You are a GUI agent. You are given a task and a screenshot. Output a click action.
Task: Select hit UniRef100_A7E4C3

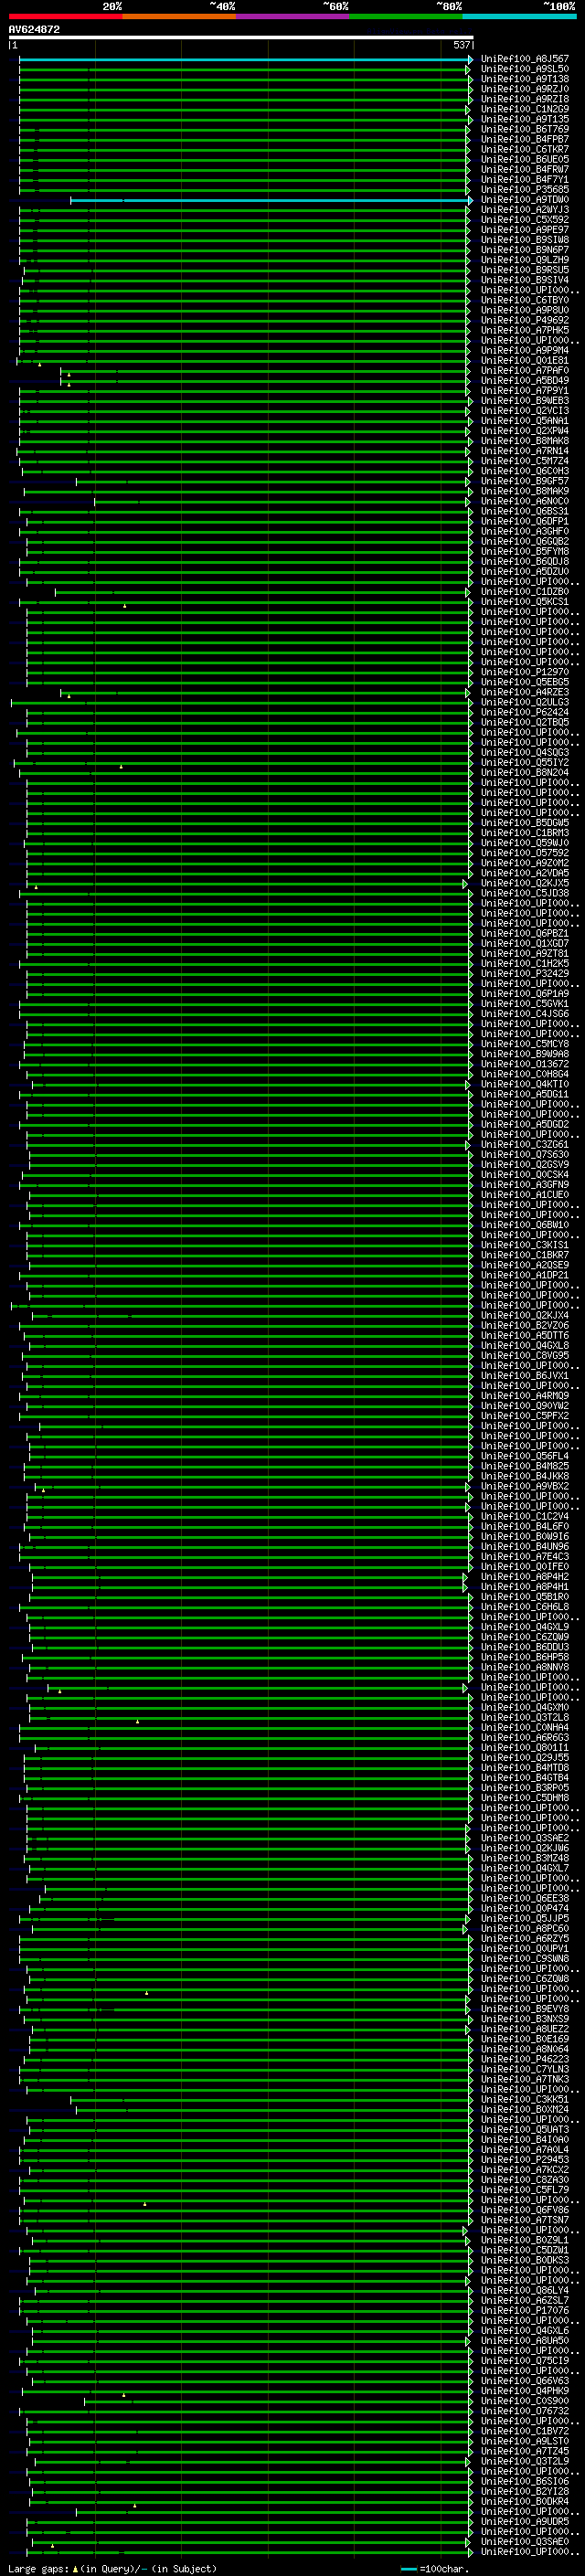pos(525,1557)
